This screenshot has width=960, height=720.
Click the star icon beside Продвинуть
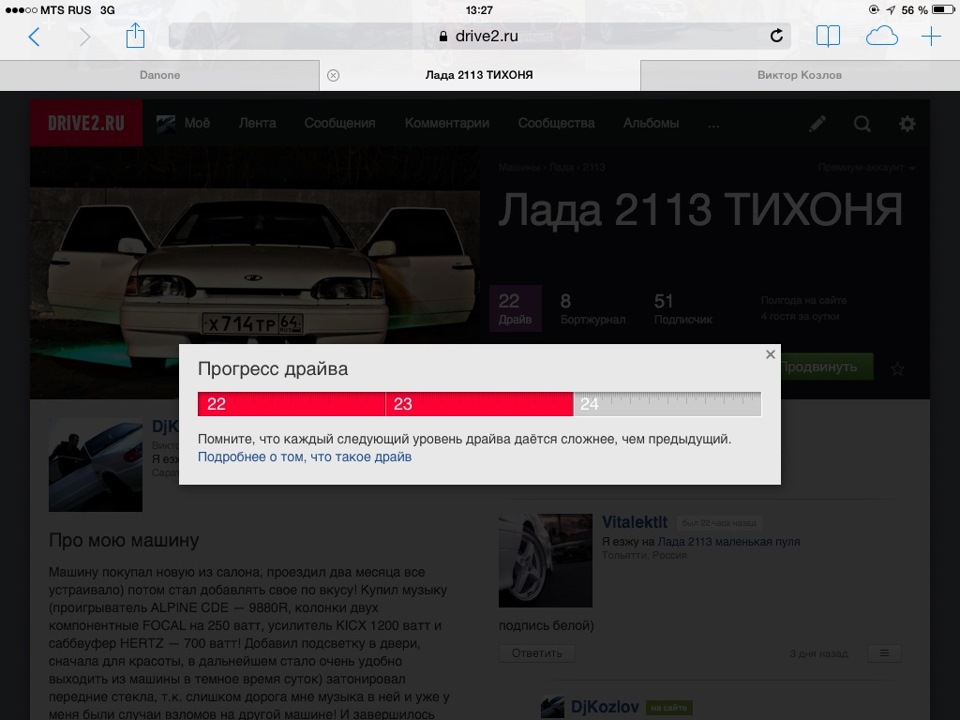pyautogui.click(x=898, y=367)
